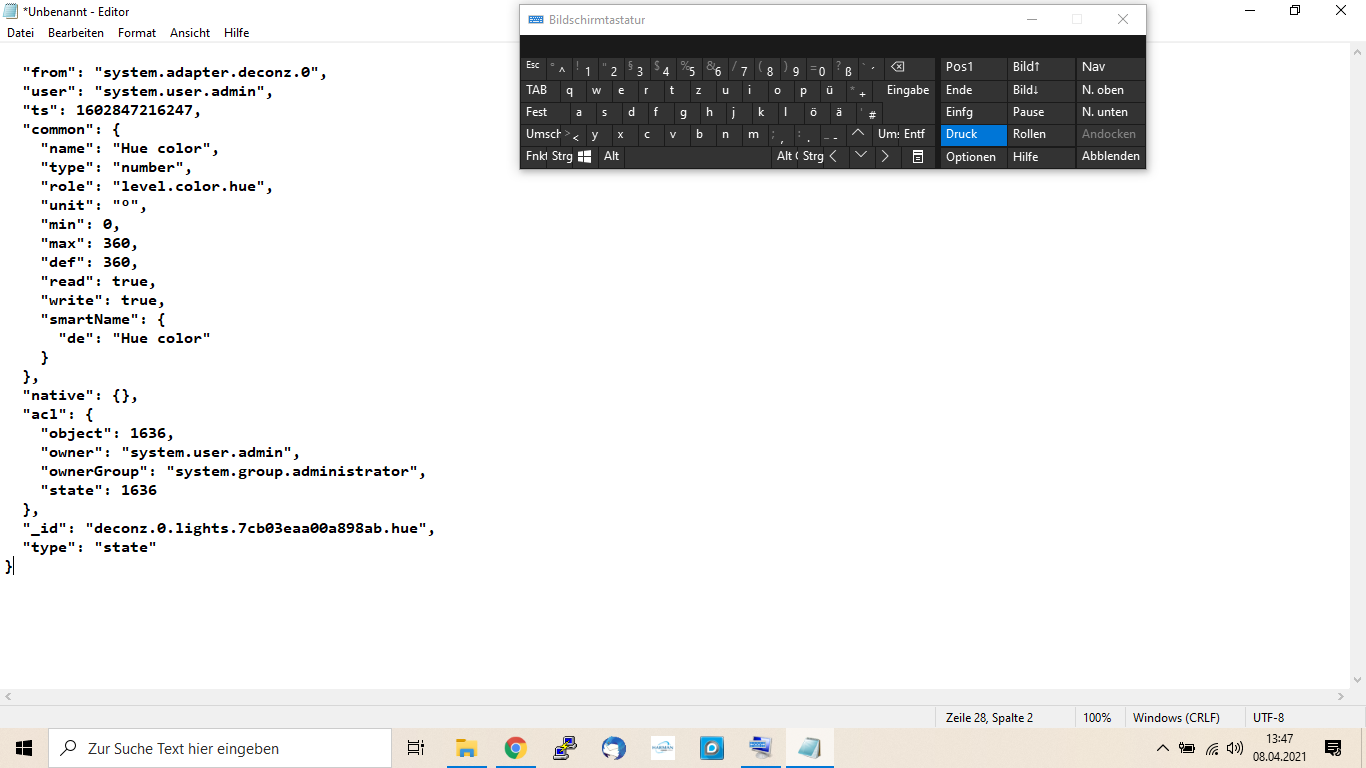This screenshot has width=1366, height=768.
Task: Click the highlighted Druck key
Action: (x=973, y=134)
